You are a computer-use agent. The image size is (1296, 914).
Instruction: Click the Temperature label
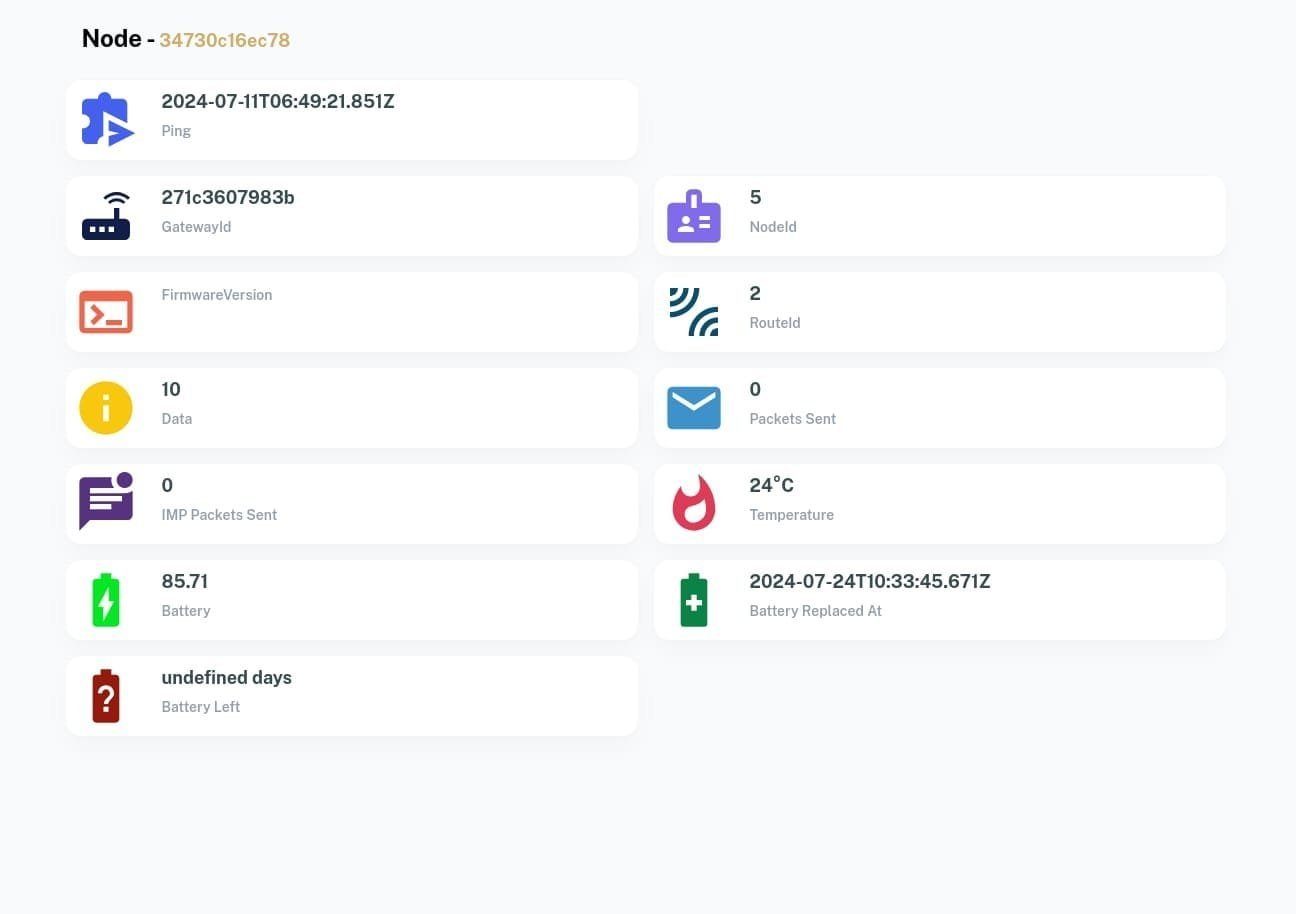(x=792, y=515)
